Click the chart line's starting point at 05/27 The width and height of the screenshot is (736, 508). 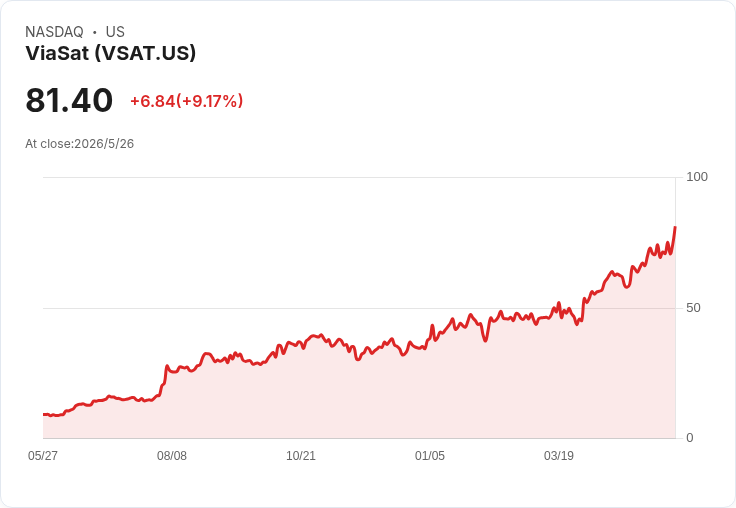coord(44,414)
